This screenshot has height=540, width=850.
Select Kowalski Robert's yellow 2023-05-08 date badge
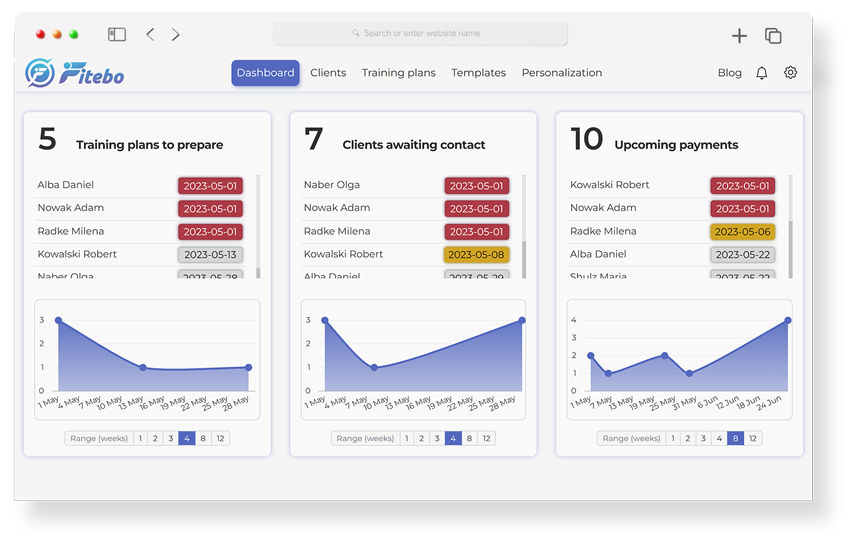click(476, 255)
